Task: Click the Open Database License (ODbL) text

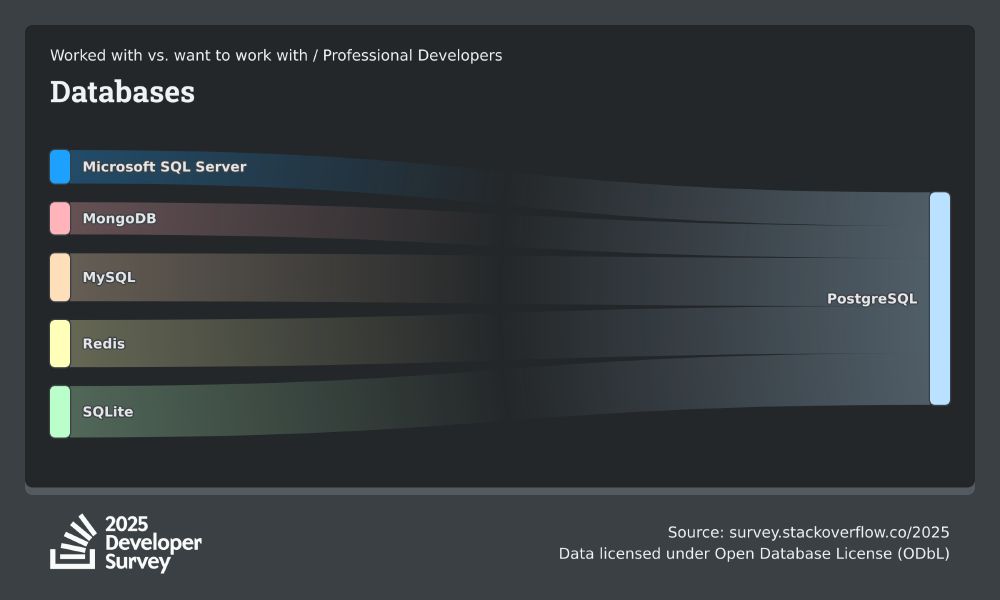Action: [832, 553]
